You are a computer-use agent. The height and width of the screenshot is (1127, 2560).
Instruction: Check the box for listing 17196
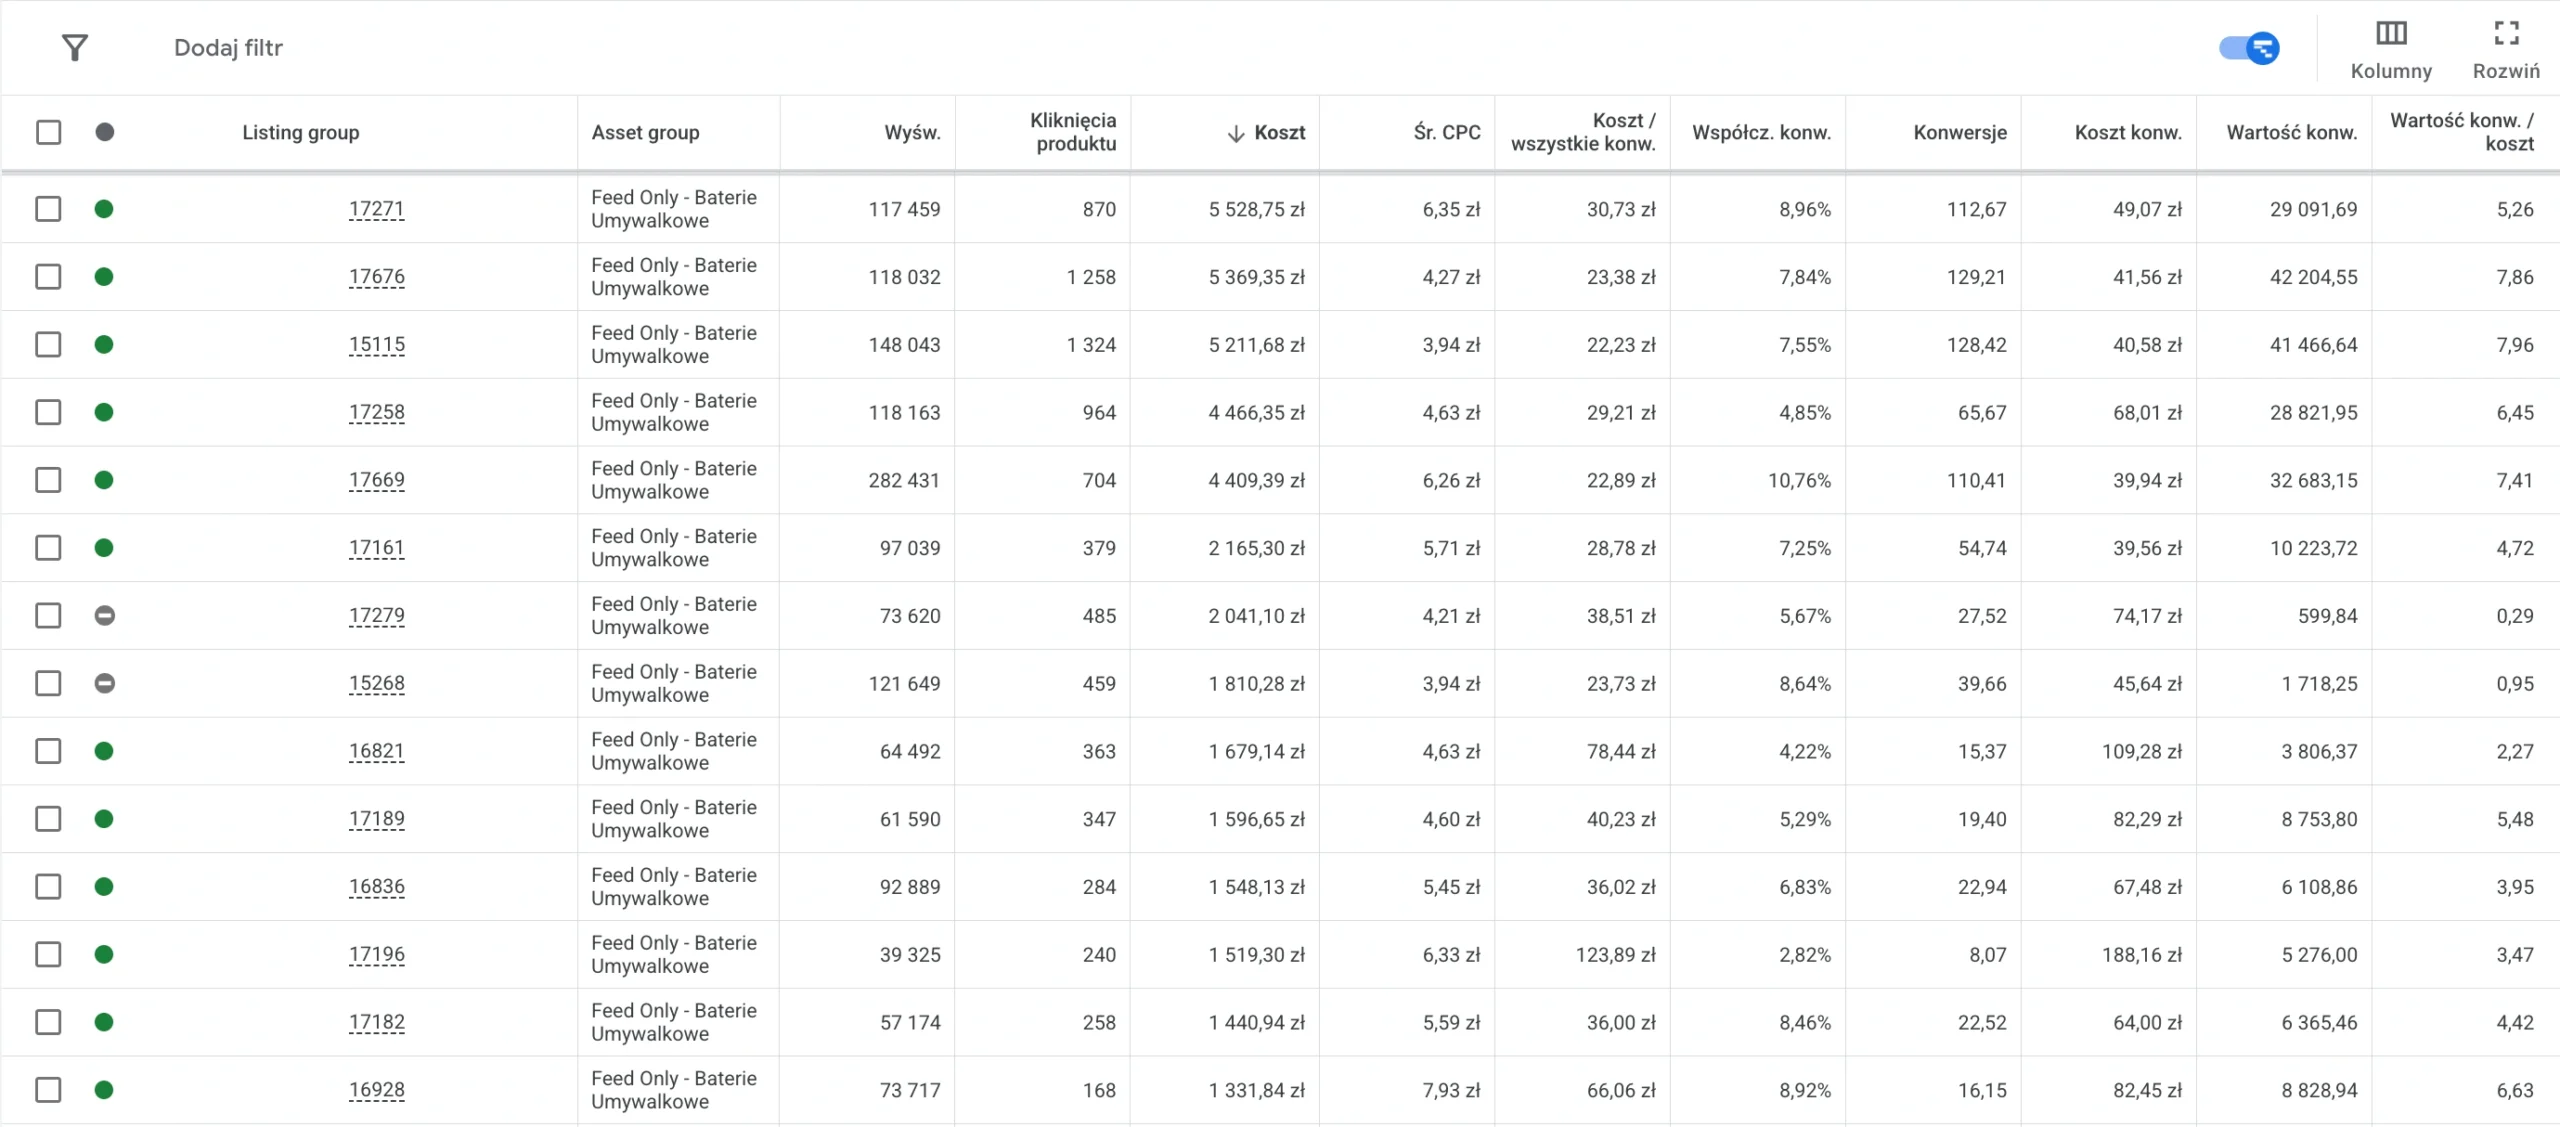(x=48, y=955)
